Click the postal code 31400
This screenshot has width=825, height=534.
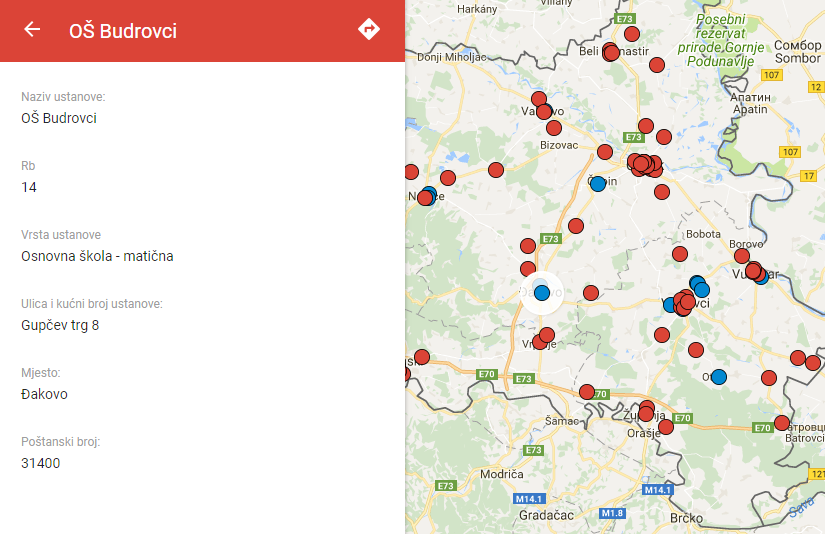[x=41, y=463]
